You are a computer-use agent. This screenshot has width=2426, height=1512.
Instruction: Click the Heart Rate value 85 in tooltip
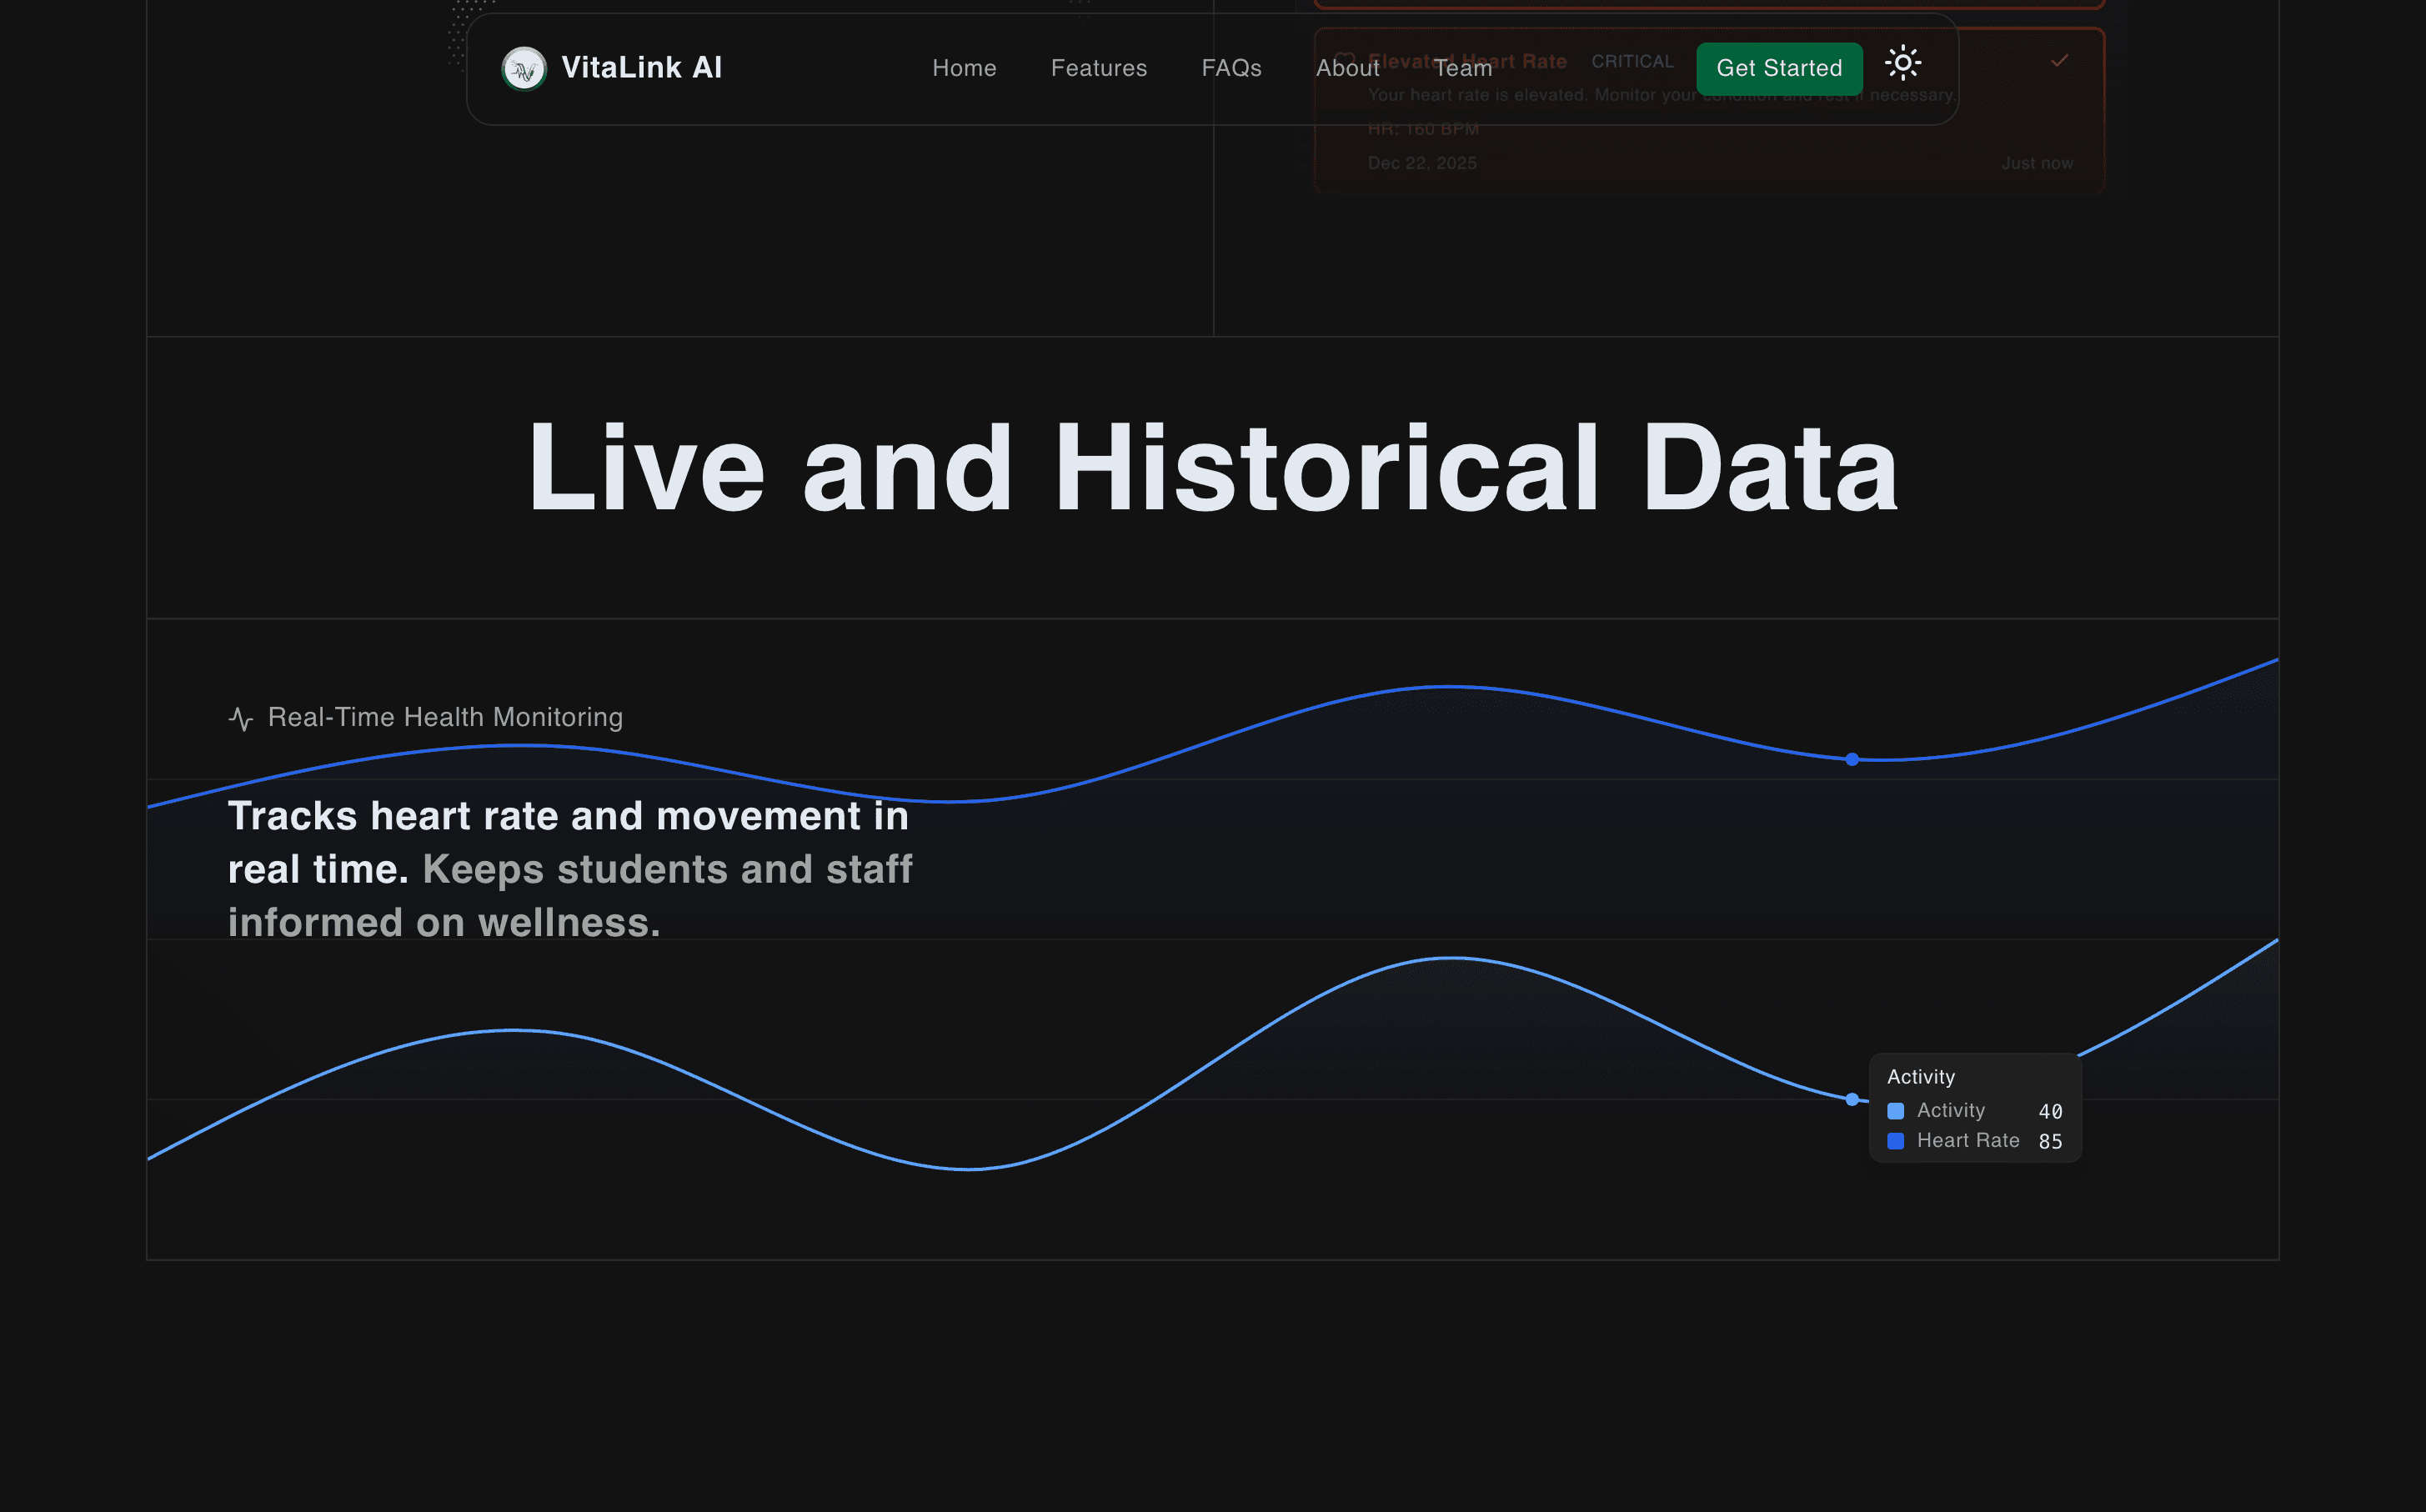click(x=2050, y=1141)
